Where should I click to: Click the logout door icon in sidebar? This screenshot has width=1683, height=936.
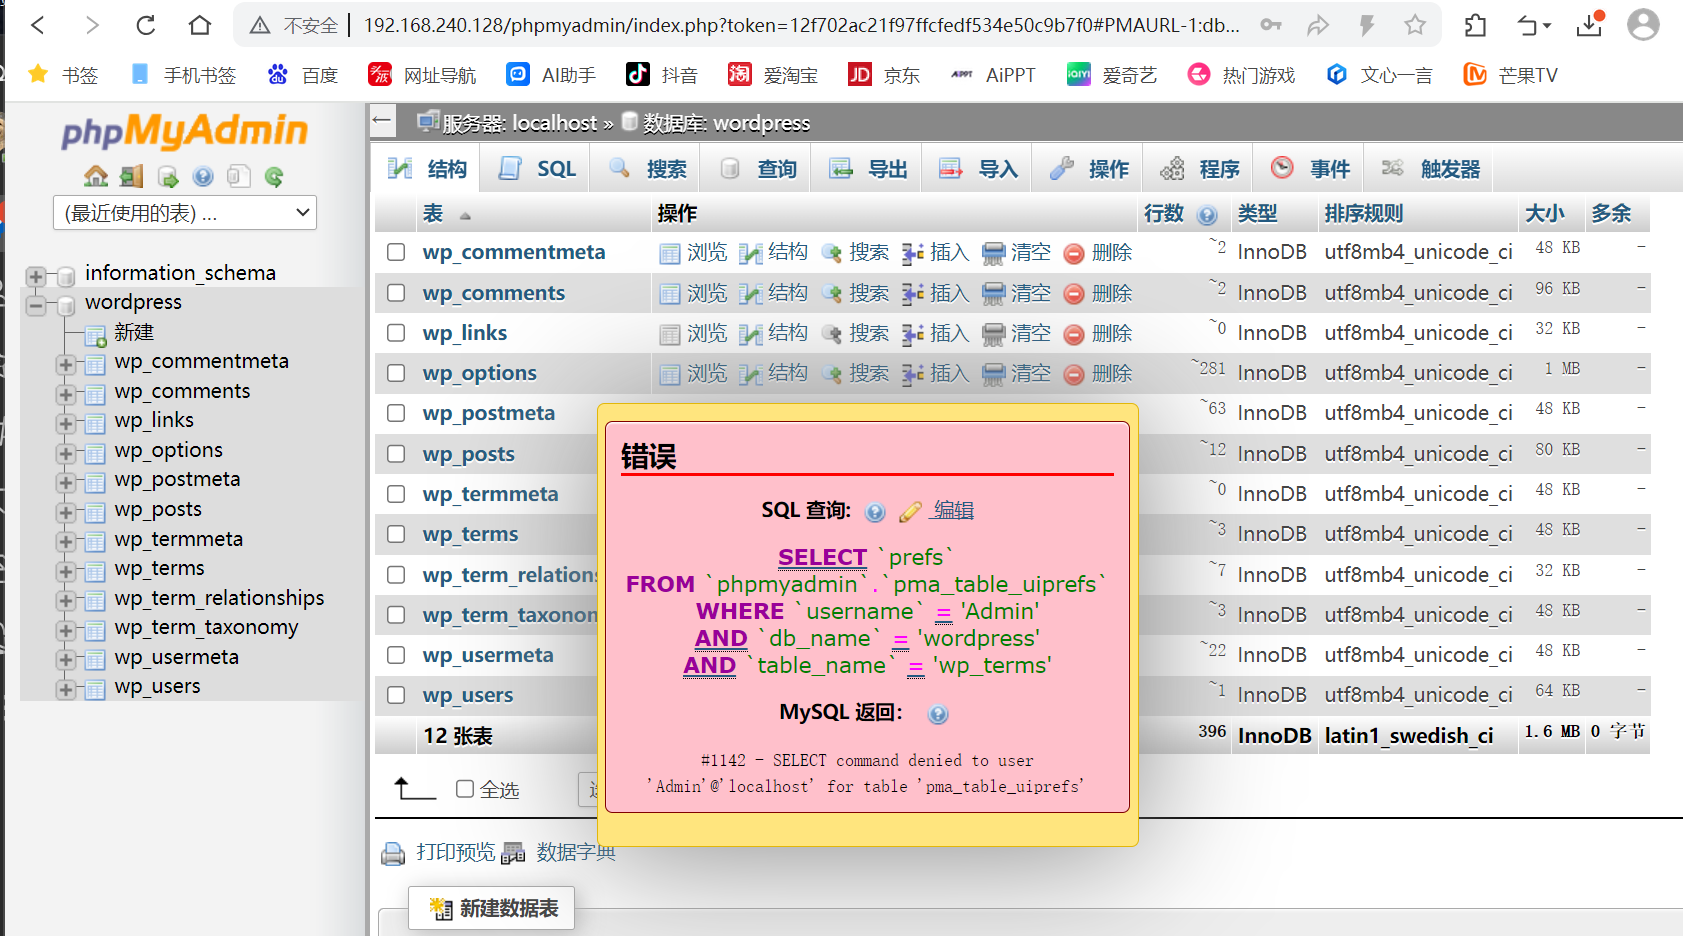pyautogui.click(x=131, y=177)
